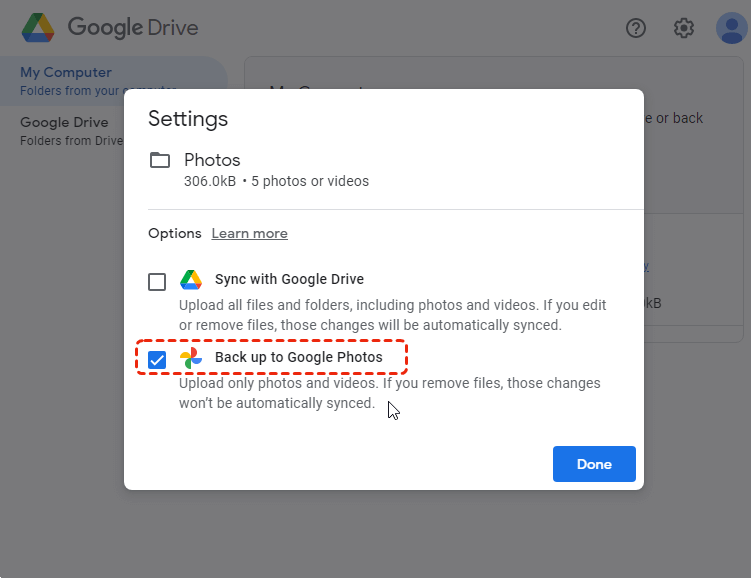The image size is (751, 578).
Task: Click the "Sync with Google Drive" label text
Action: [289, 280]
